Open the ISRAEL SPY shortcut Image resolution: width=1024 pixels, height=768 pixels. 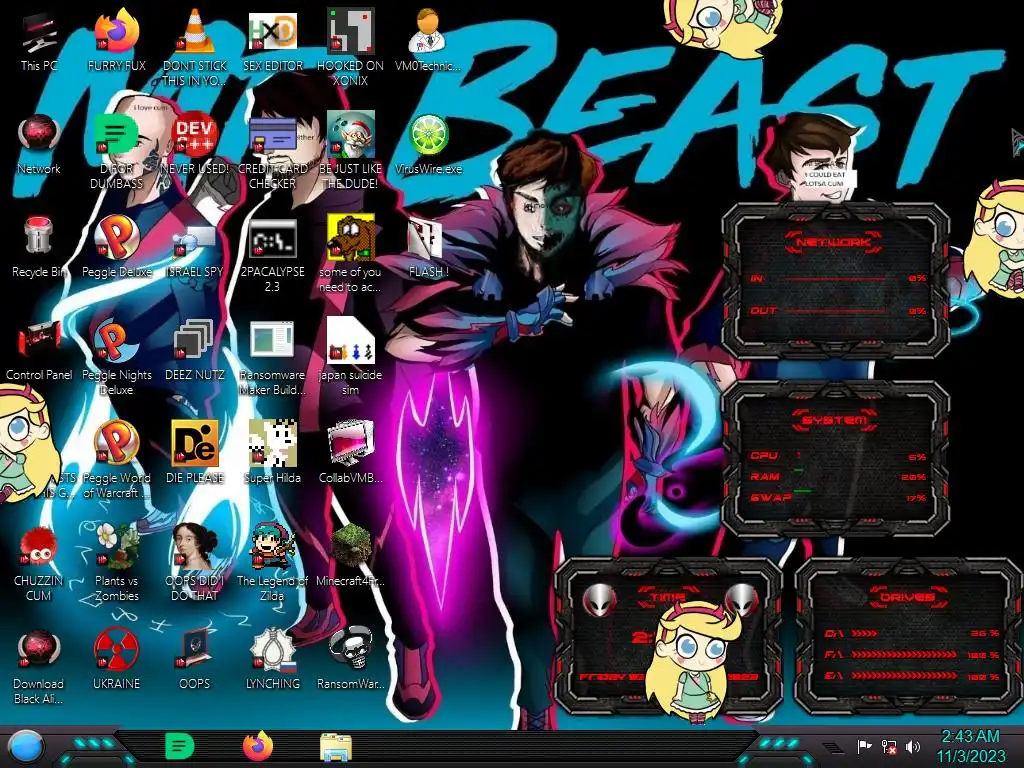(x=195, y=247)
